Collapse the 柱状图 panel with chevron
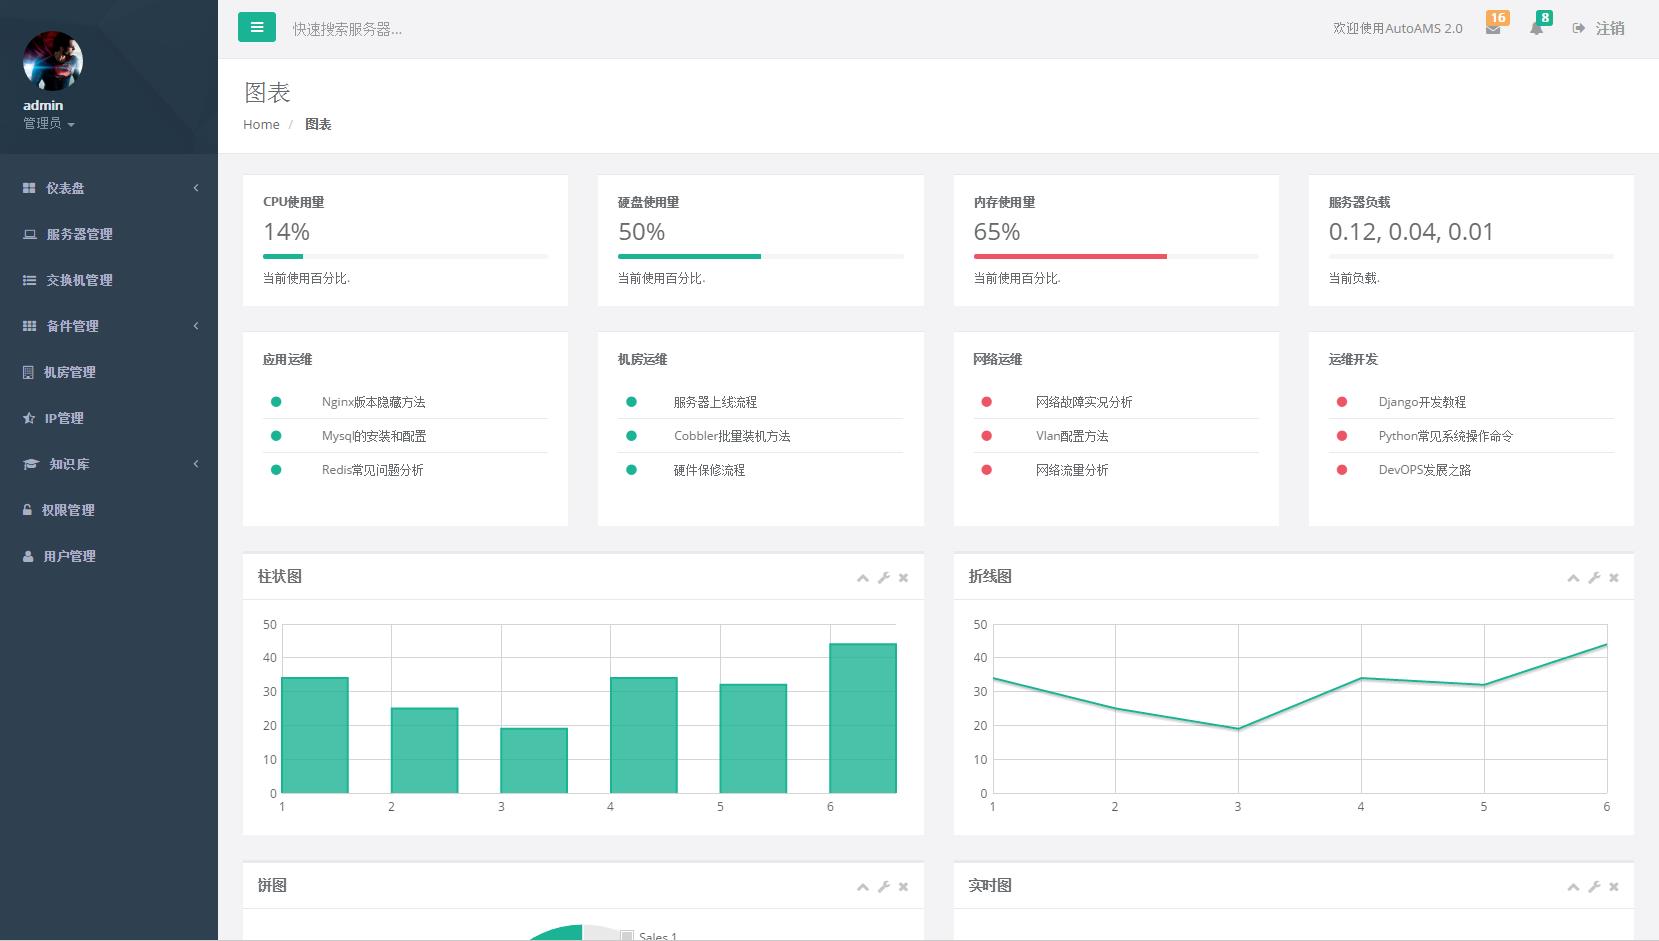The width and height of the screenshot is (1659, 941). 863,578
